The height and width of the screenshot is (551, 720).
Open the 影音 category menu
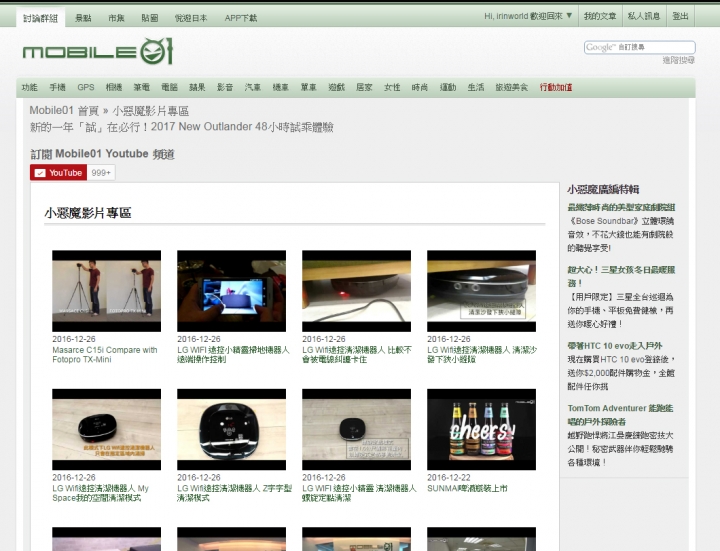(x=225, y=87)
